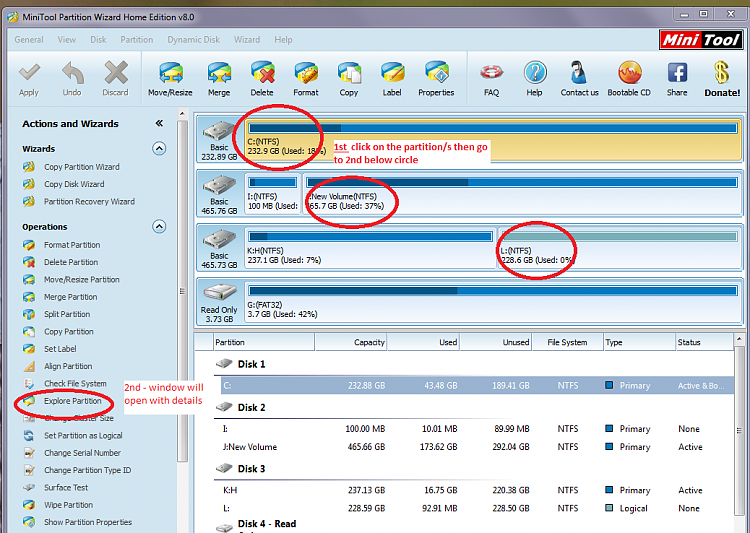
Task: Click the Apply checkmark icon
Action: 29,73
